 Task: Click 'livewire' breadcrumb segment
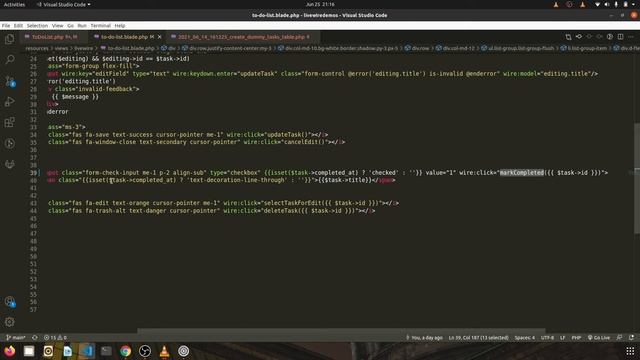pyautogui.click(x=83, y=48)
